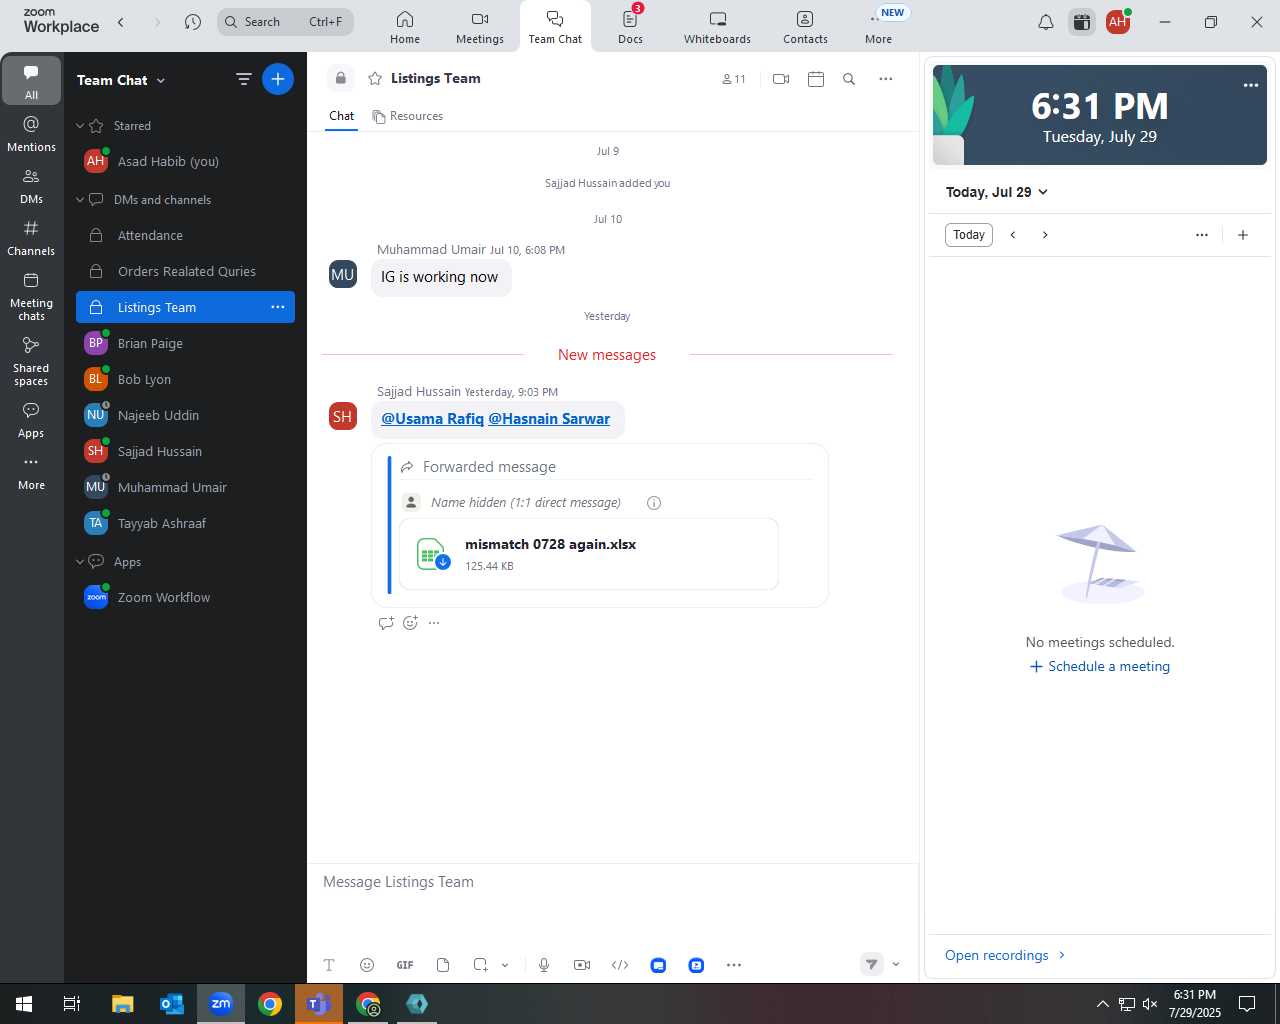Open the Today, Jul 29 date dropdown
The height and width of the screenshot is (1024, 1280).
tap(997, 192)
